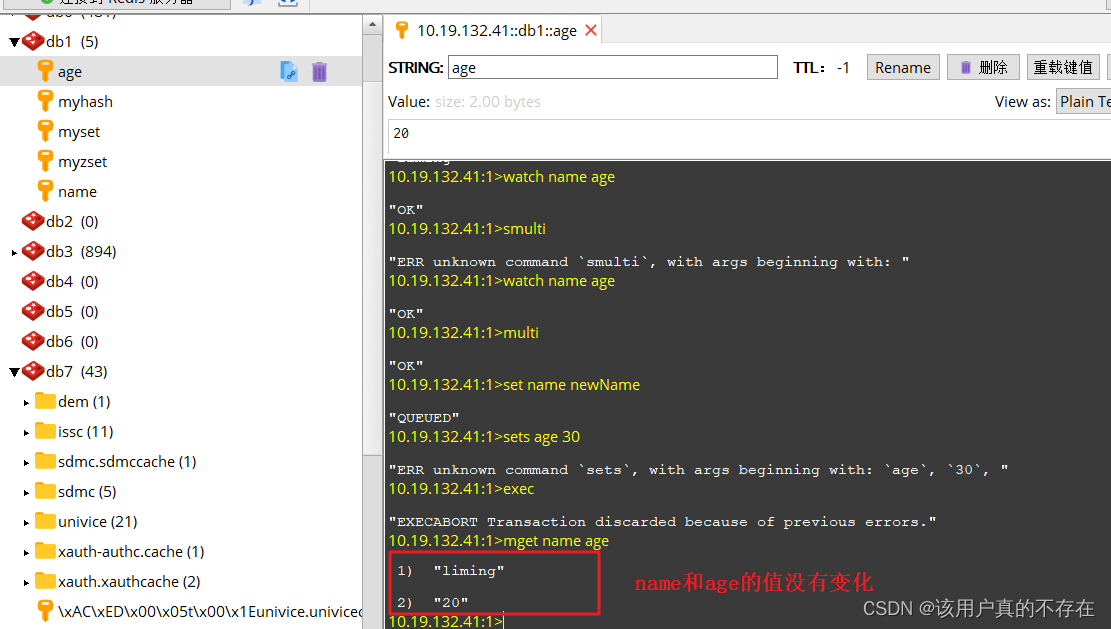Click key icon on the db1::age tab
The image size is (1111, 629).
402,30
